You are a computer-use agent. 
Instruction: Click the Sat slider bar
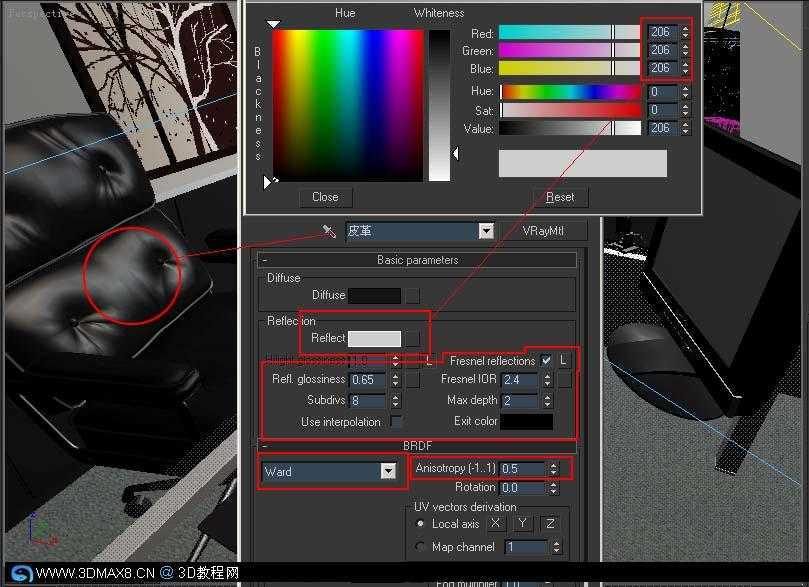click(x=570, y=110)
